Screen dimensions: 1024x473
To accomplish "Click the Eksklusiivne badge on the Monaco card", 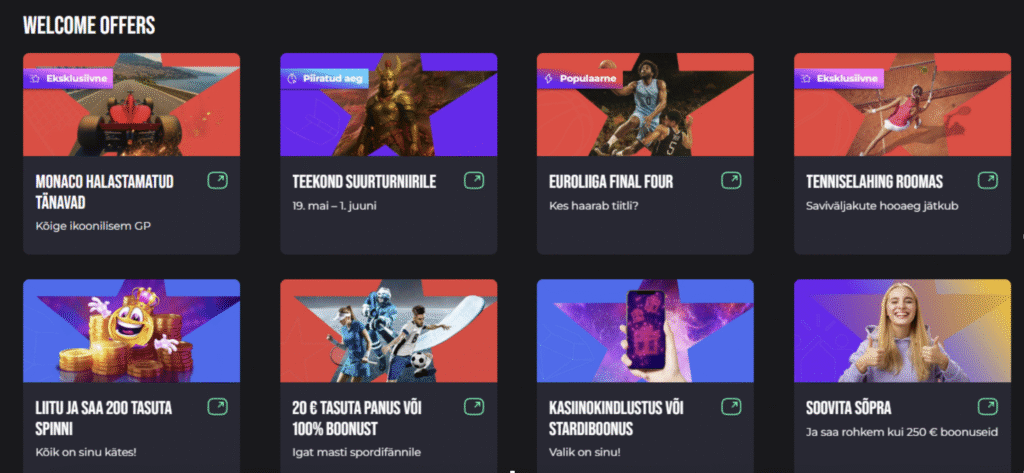I will [69, 79].
